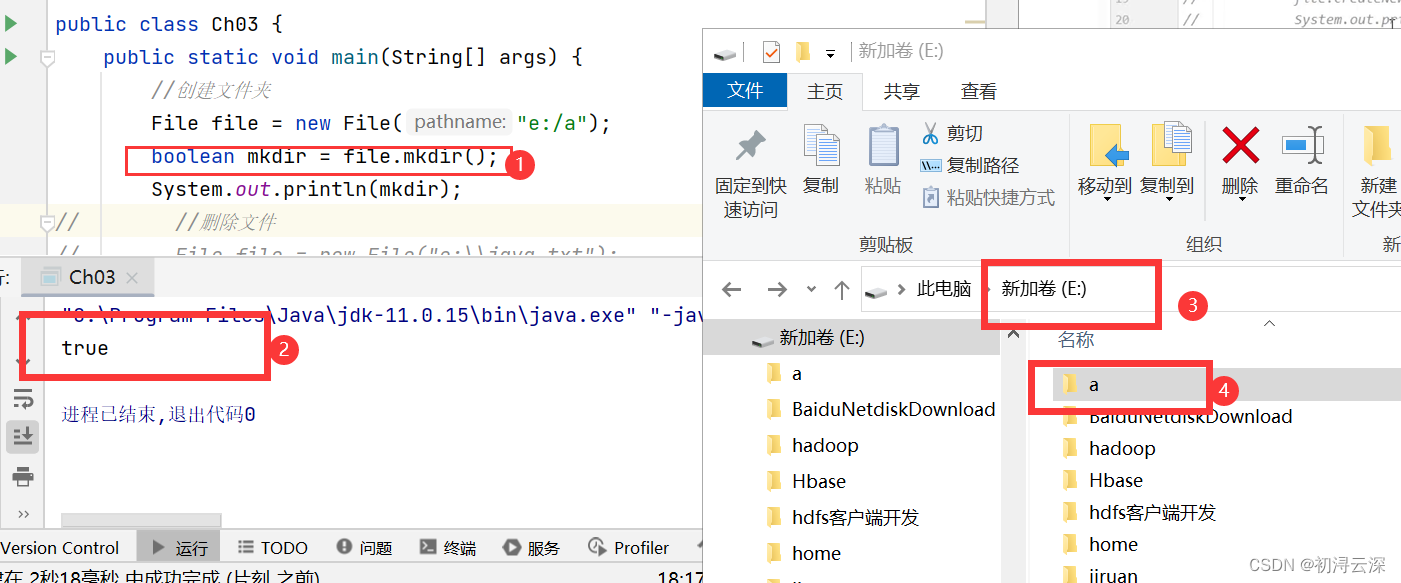Switch to the 查看 ribbon tab
The height and width of the screenshot is (583, 1401).
978,91
